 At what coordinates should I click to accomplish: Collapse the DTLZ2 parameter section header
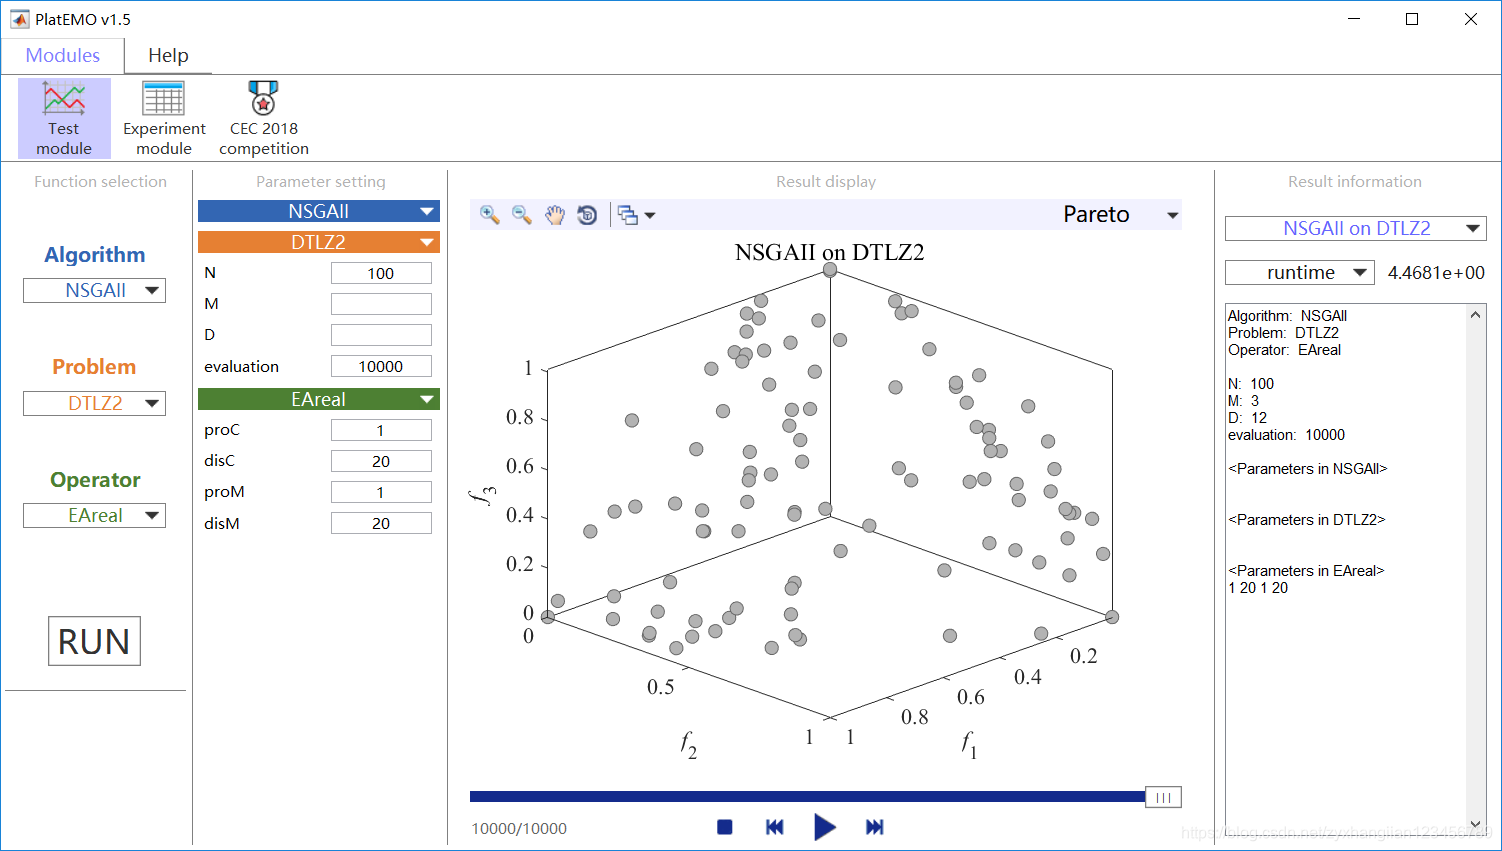(x=318, y=241)
